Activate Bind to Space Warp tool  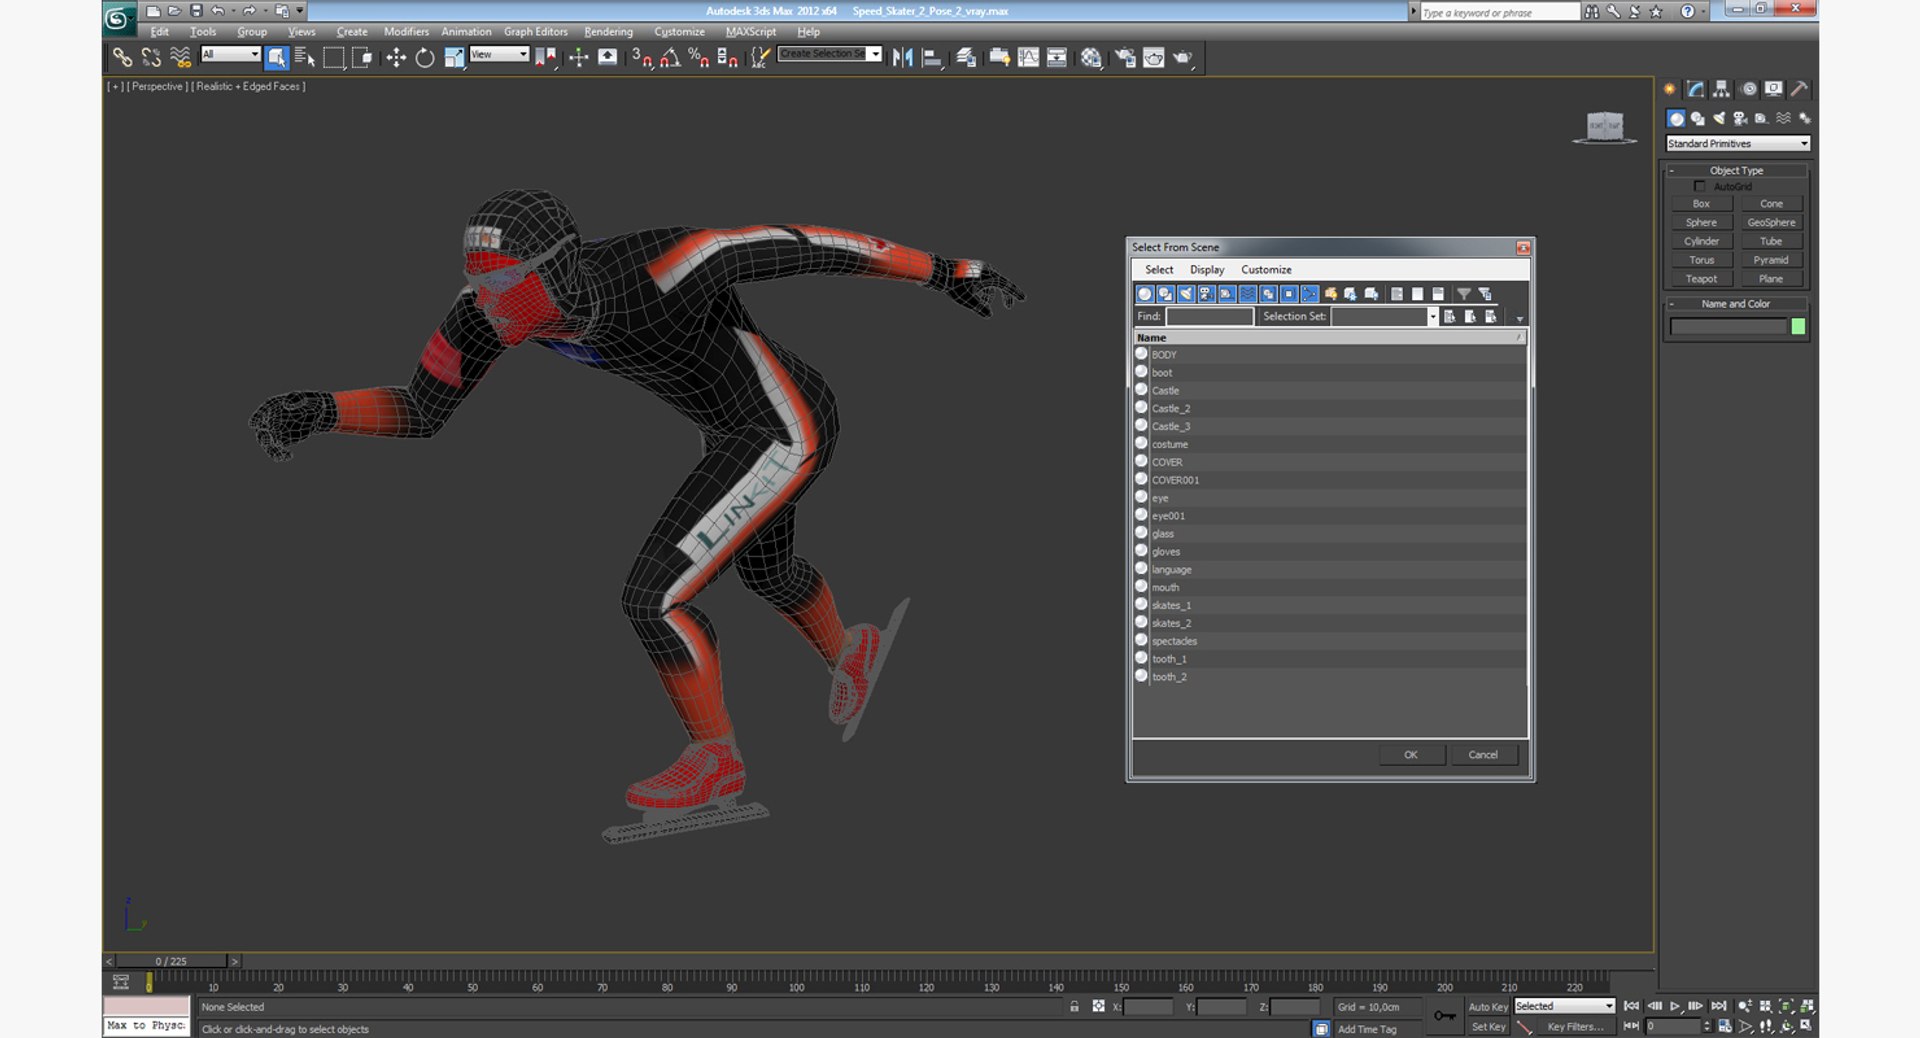(x=180, y=58)
